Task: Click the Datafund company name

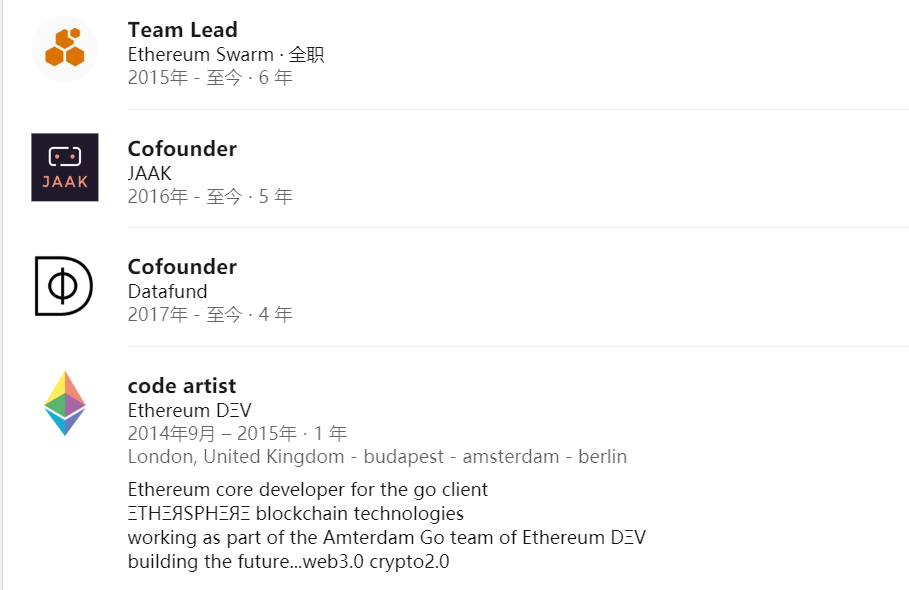Action: [168, 291]
